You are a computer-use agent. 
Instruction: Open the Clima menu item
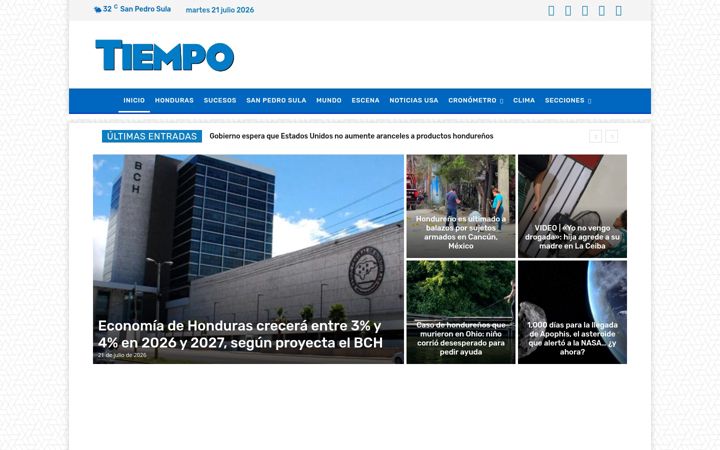click(x=524, y=101)
